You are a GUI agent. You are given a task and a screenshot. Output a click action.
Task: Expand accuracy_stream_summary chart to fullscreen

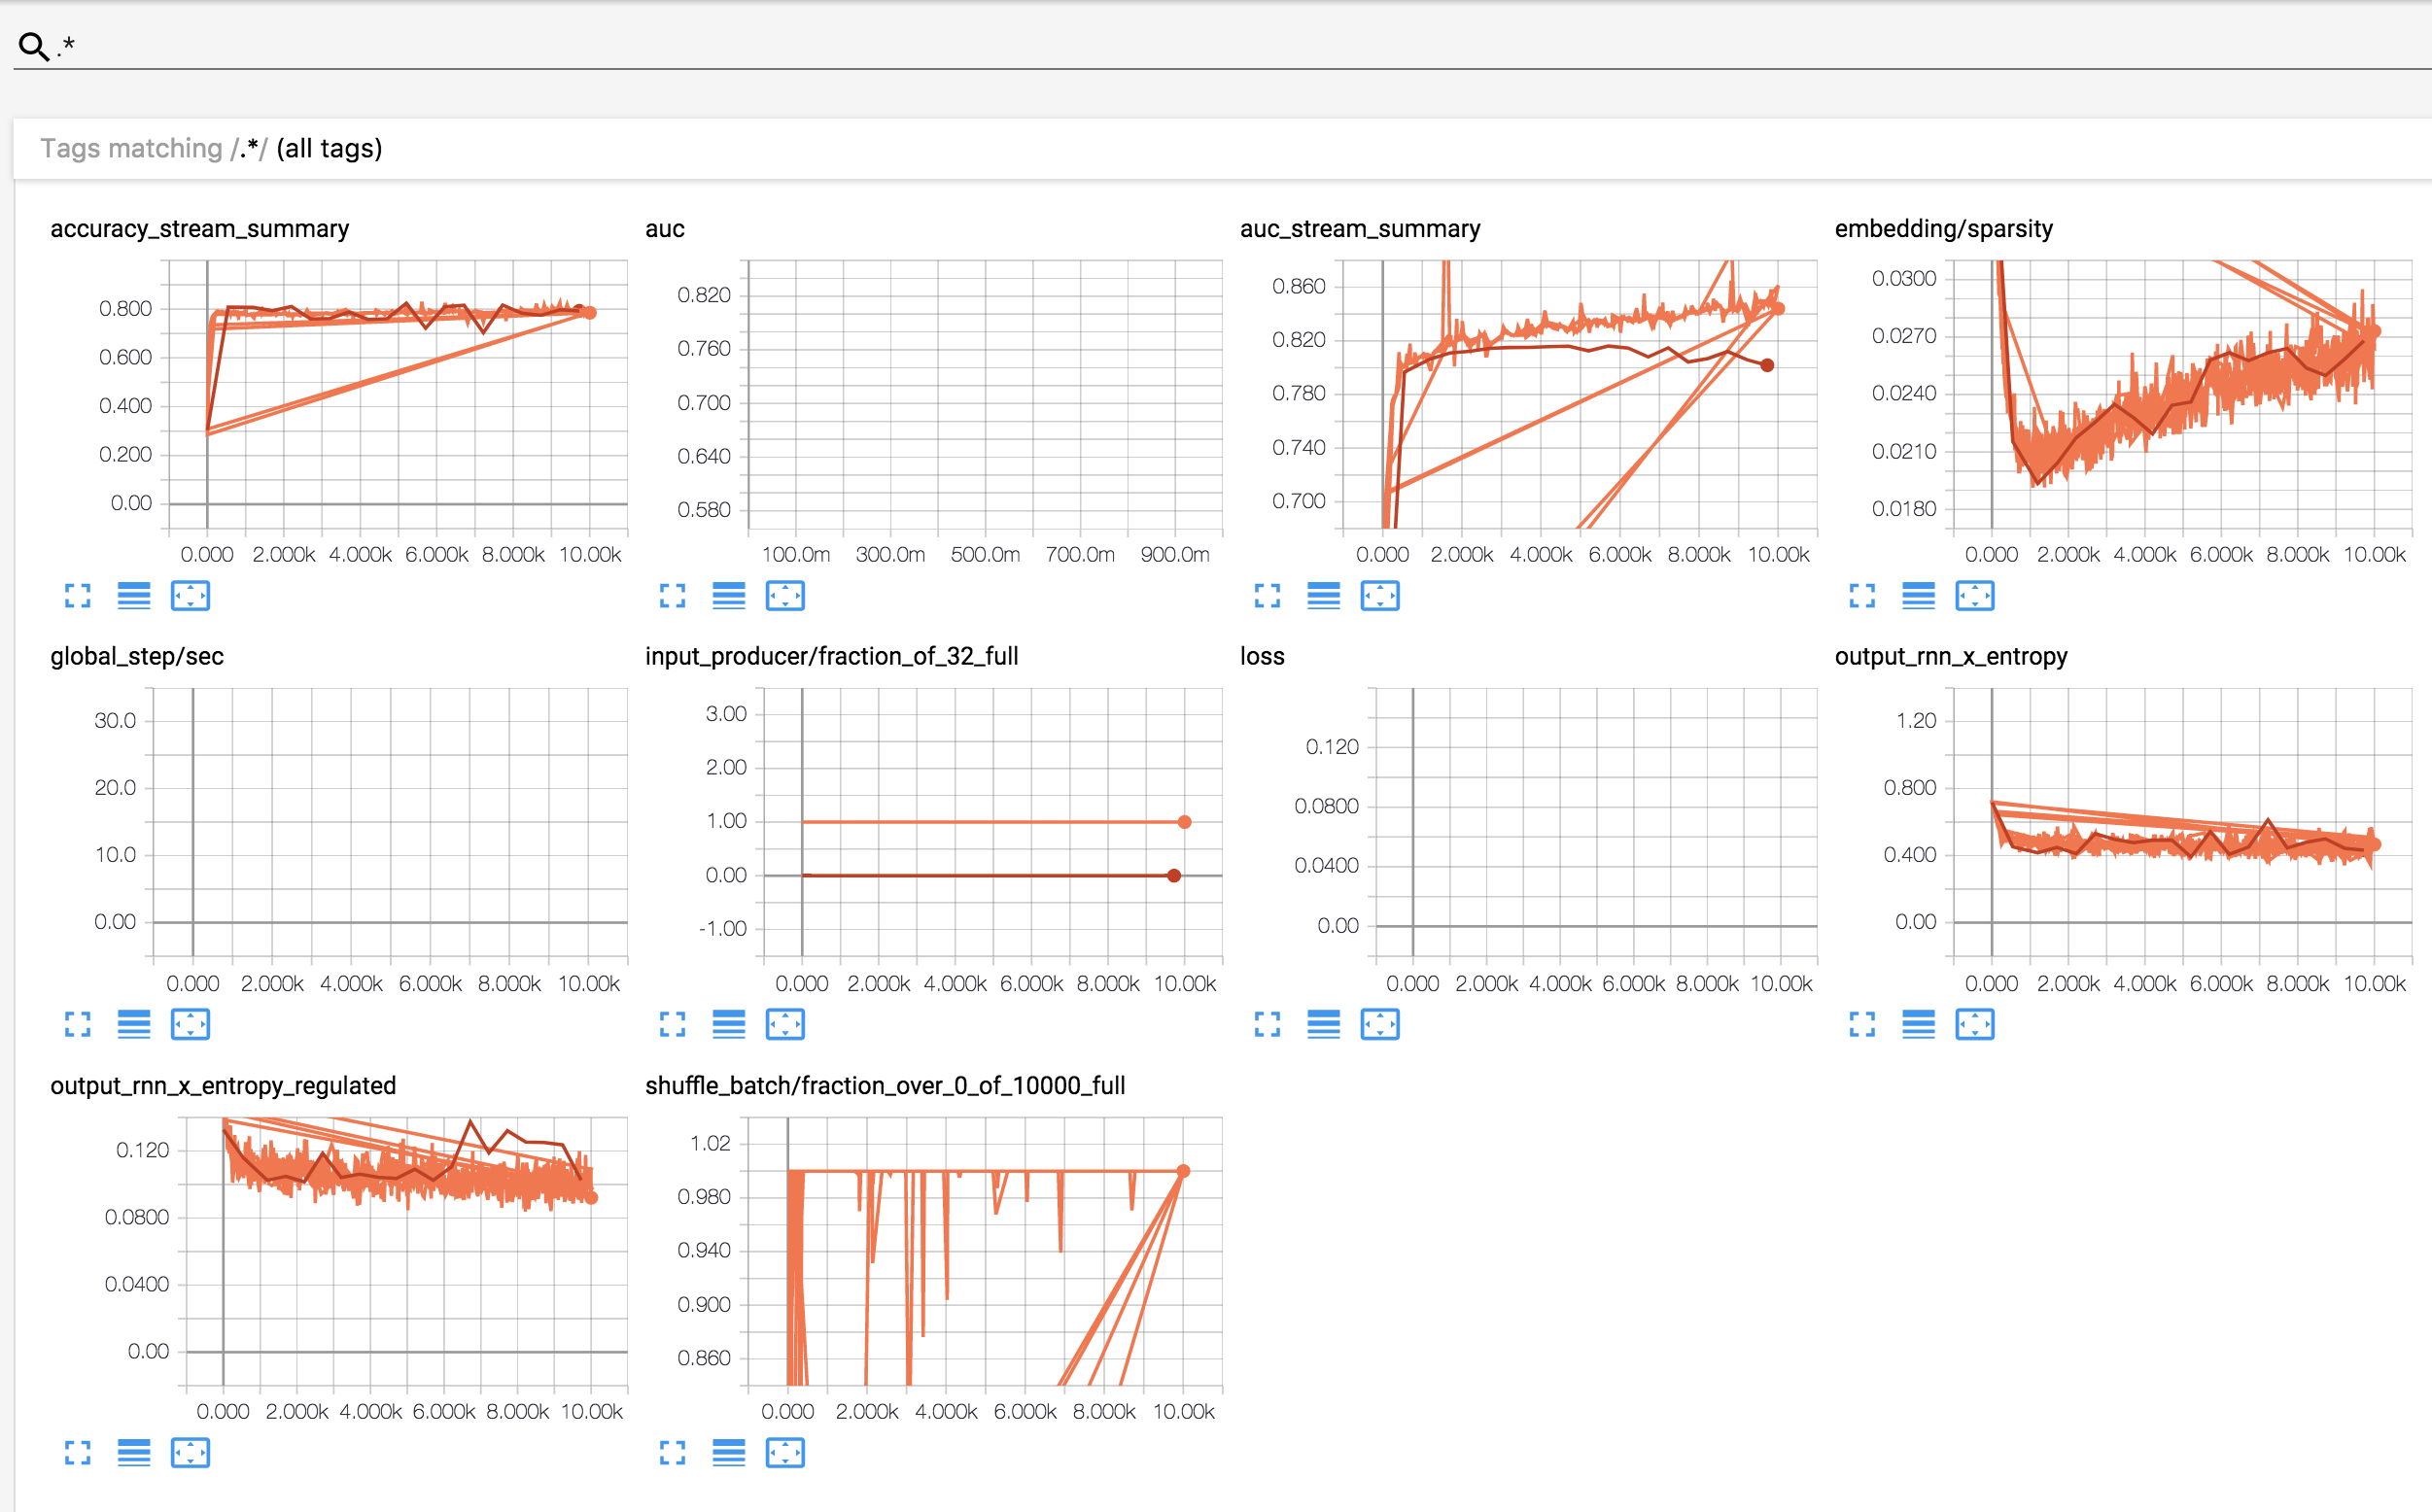tap(77, 596)
